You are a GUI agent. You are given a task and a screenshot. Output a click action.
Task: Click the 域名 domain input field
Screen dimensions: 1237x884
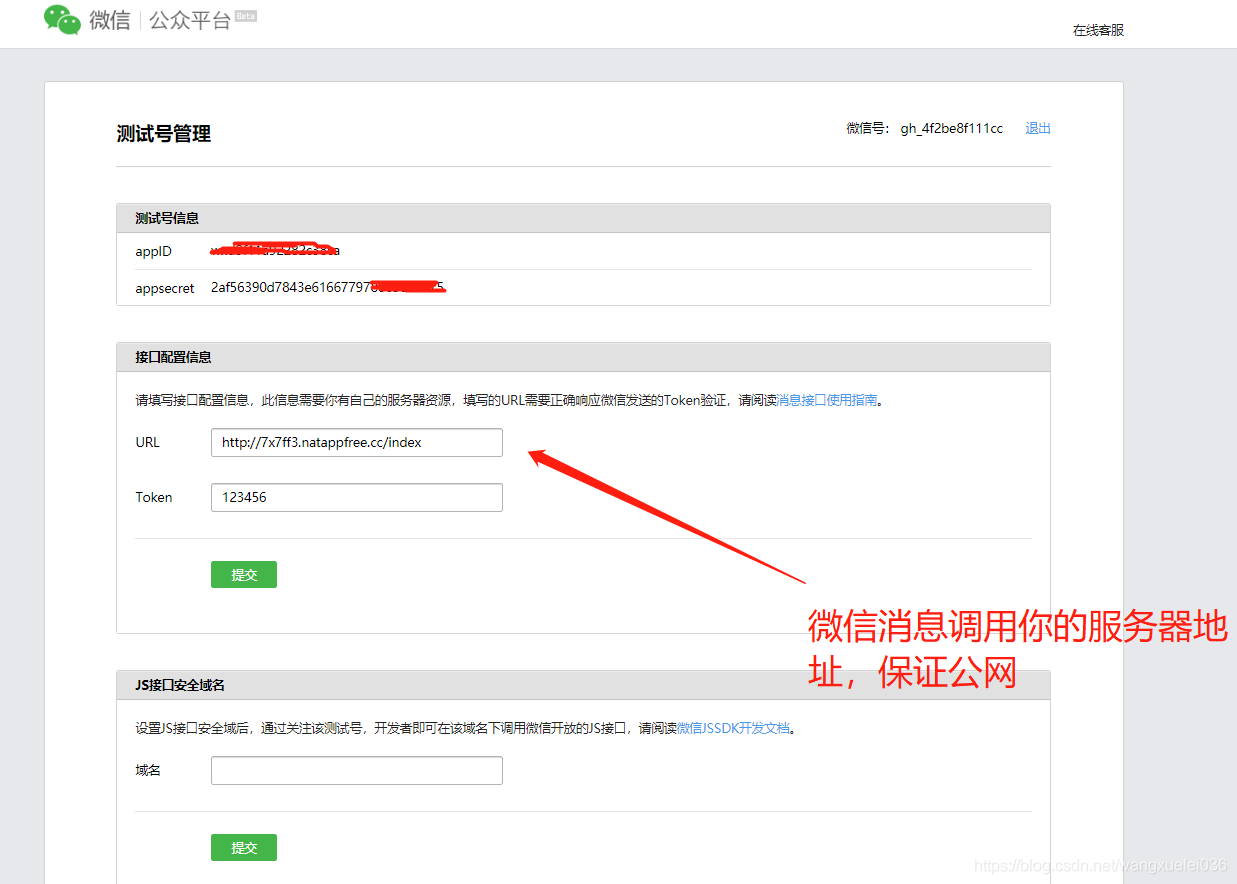pos(356,770)
